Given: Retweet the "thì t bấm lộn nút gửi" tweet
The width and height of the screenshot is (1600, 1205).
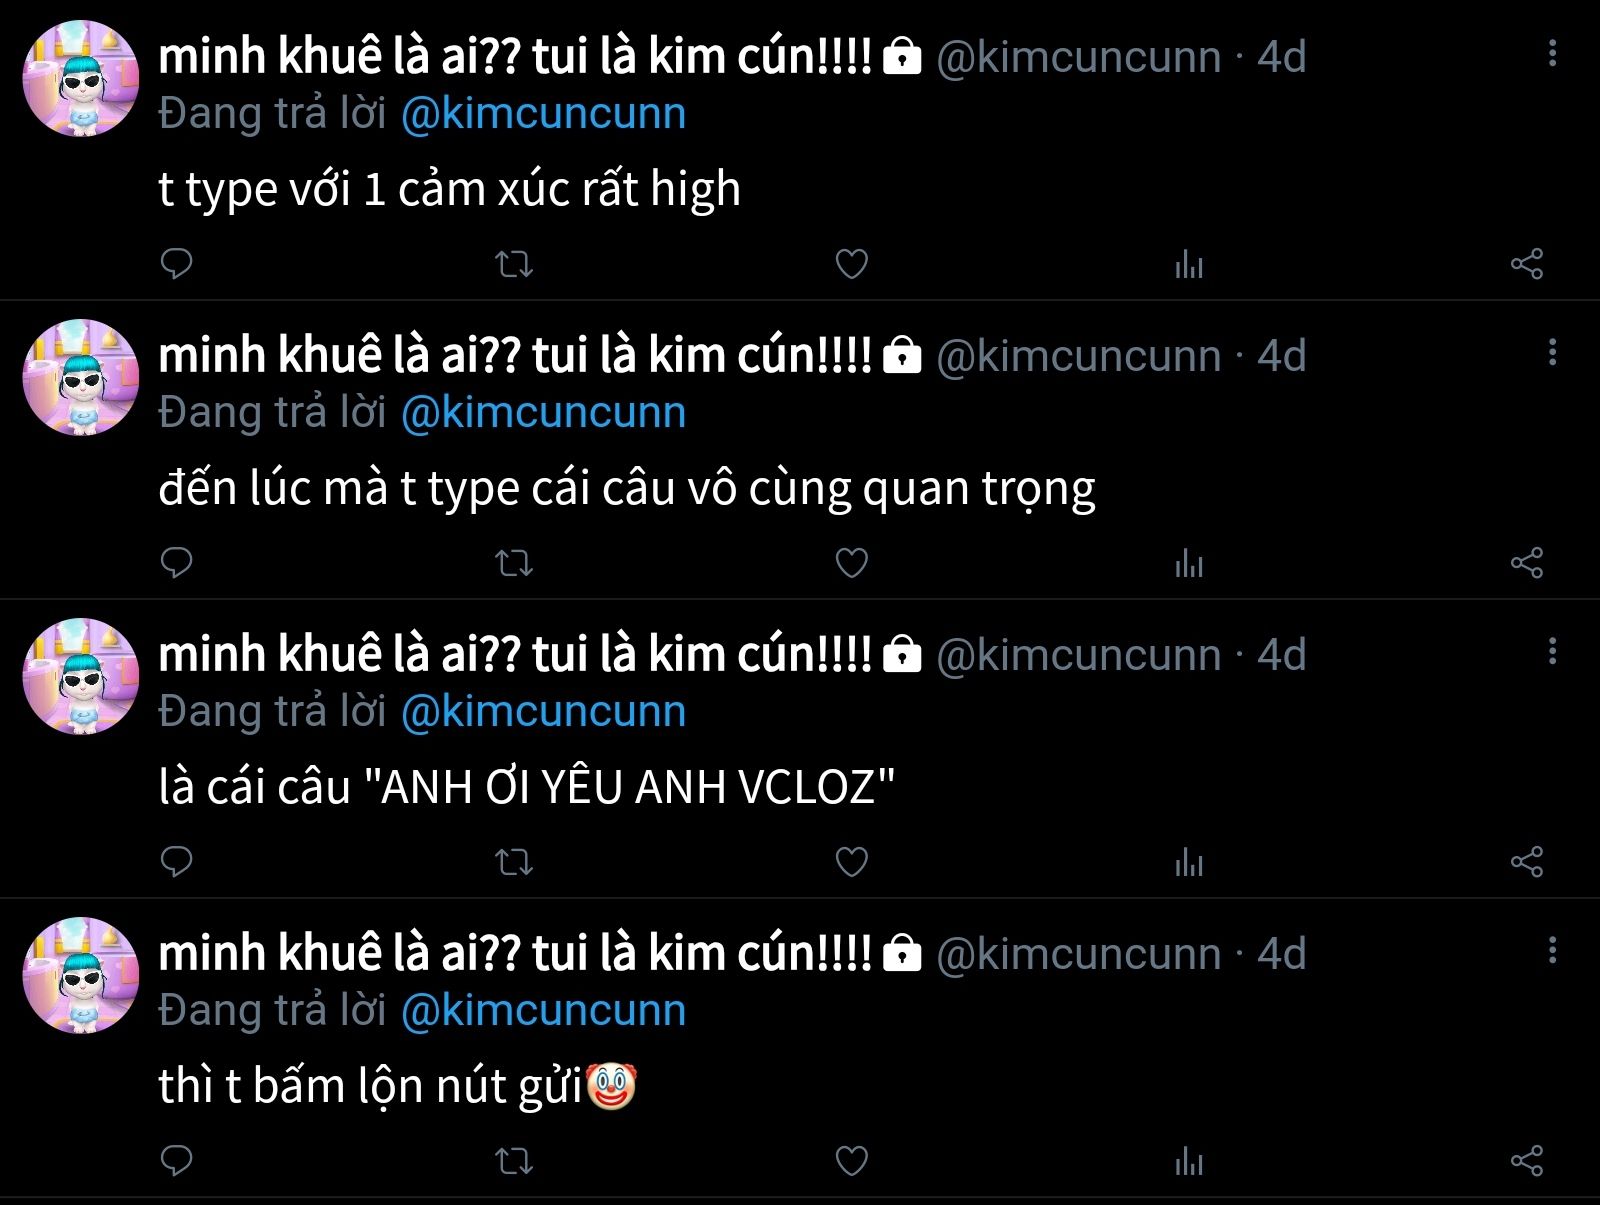Looking at the screenshot, I should click(x=514, y=1161).
